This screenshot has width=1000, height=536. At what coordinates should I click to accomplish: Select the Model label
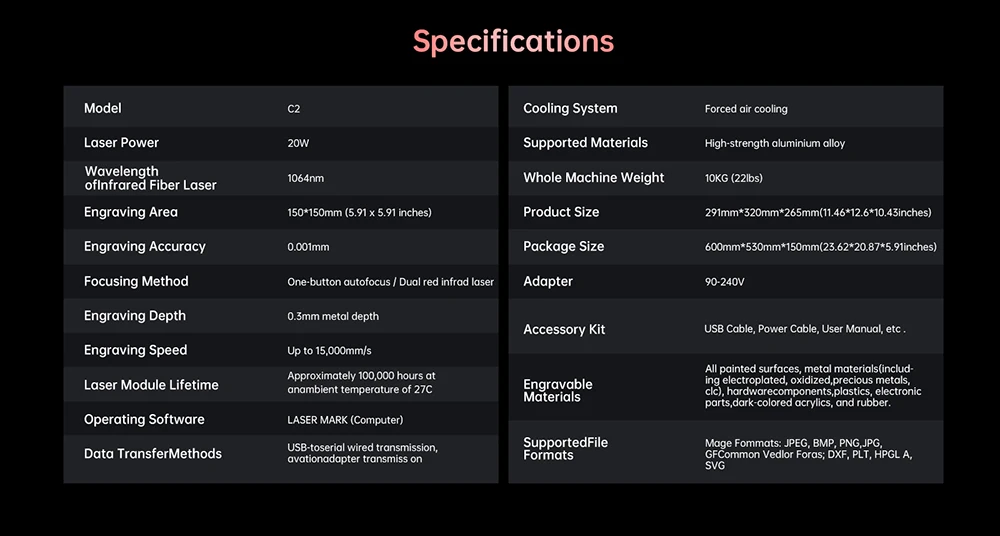point(103,108)
